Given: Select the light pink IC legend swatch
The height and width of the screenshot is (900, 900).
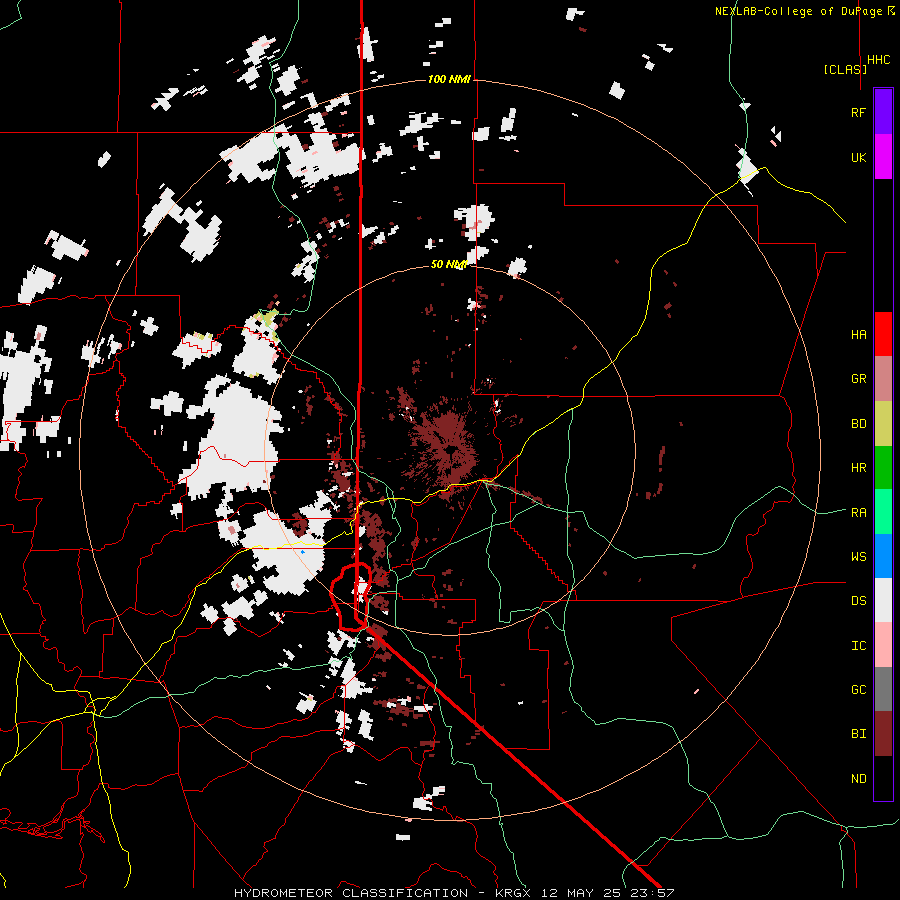Looking at the screenshot, I should [x=883, y=645].
